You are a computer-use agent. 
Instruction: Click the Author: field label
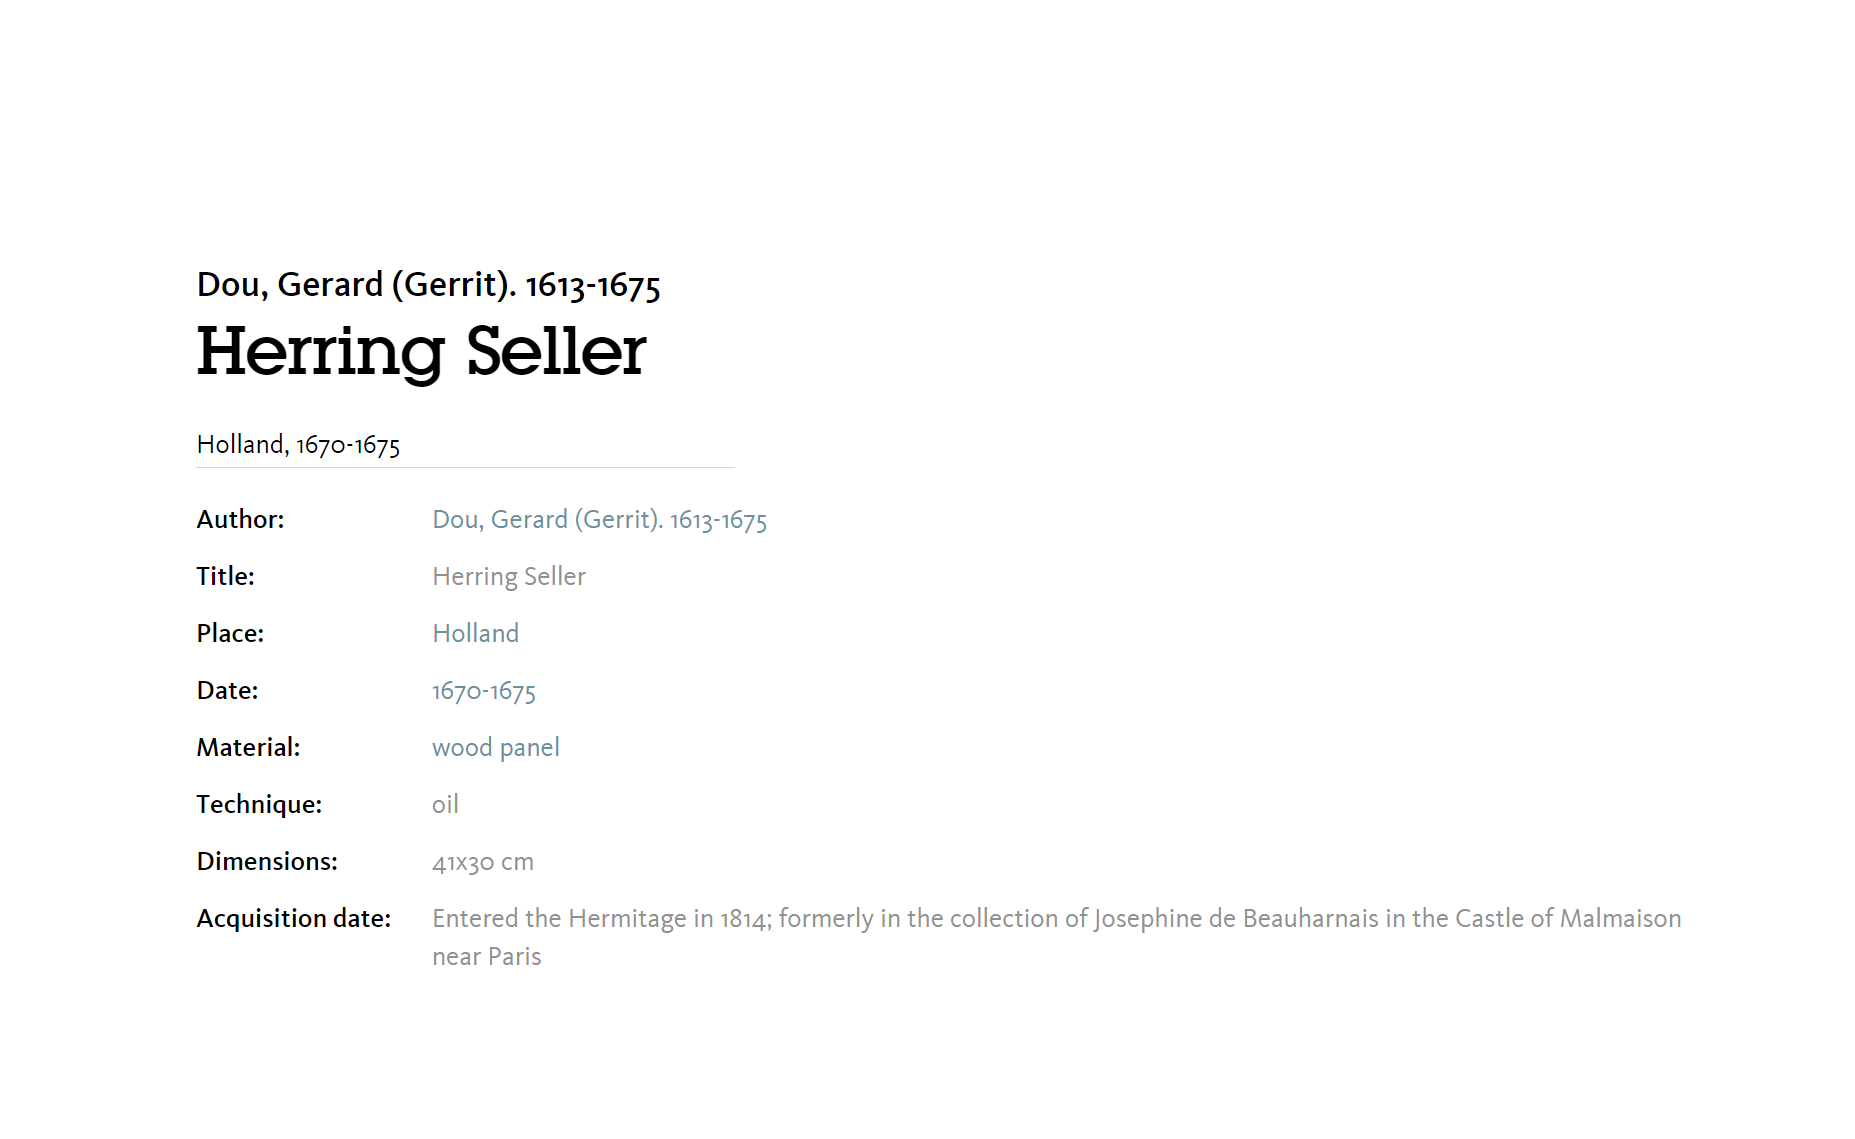[x=240, y=520]
